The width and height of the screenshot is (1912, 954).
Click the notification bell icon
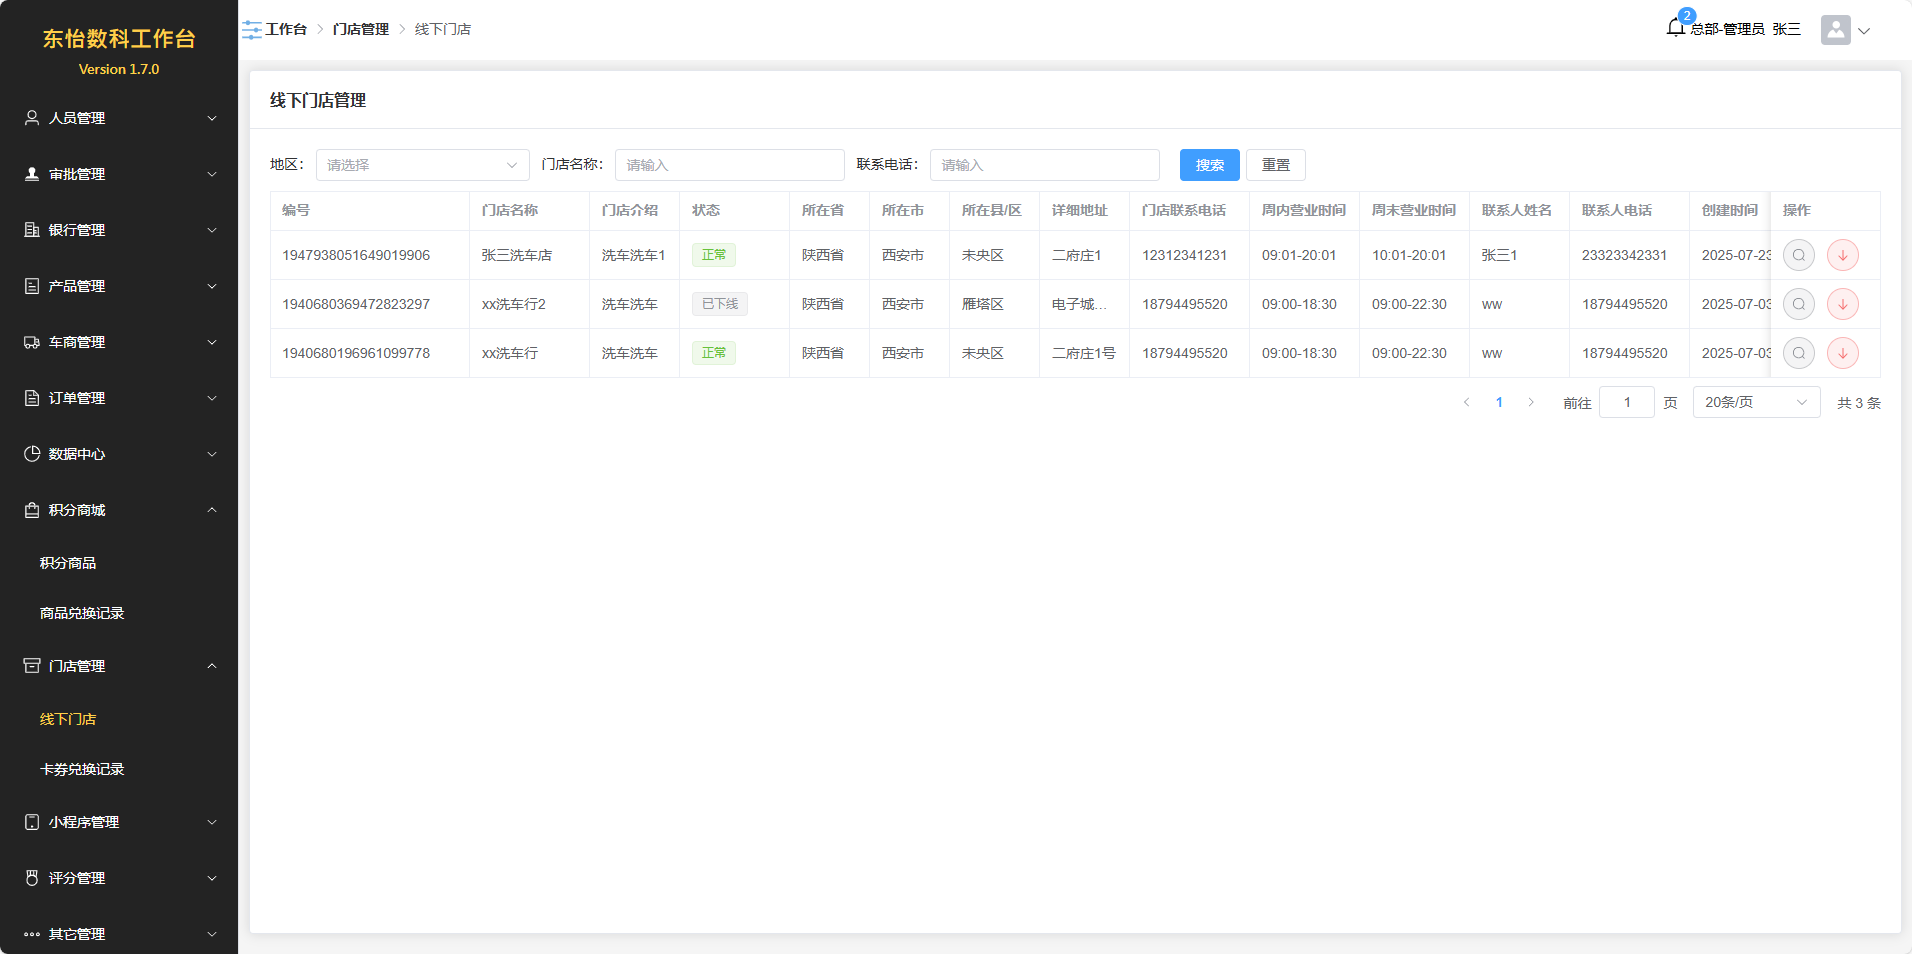pos(1676,28)
